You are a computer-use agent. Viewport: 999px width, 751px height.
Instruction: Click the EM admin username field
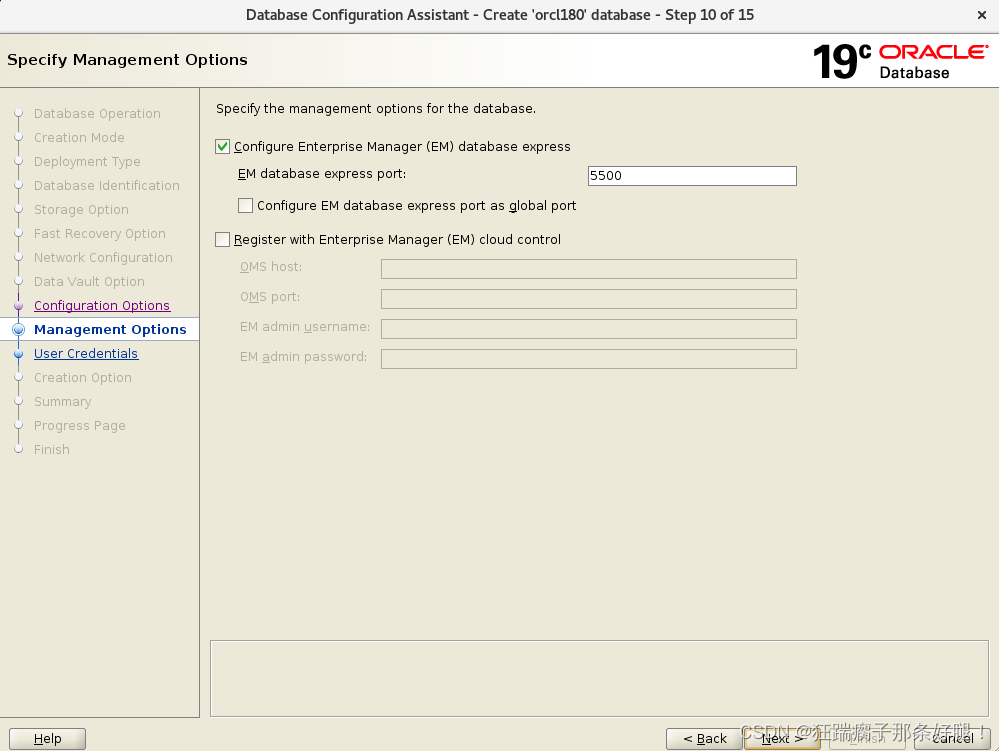click(589, 329)
